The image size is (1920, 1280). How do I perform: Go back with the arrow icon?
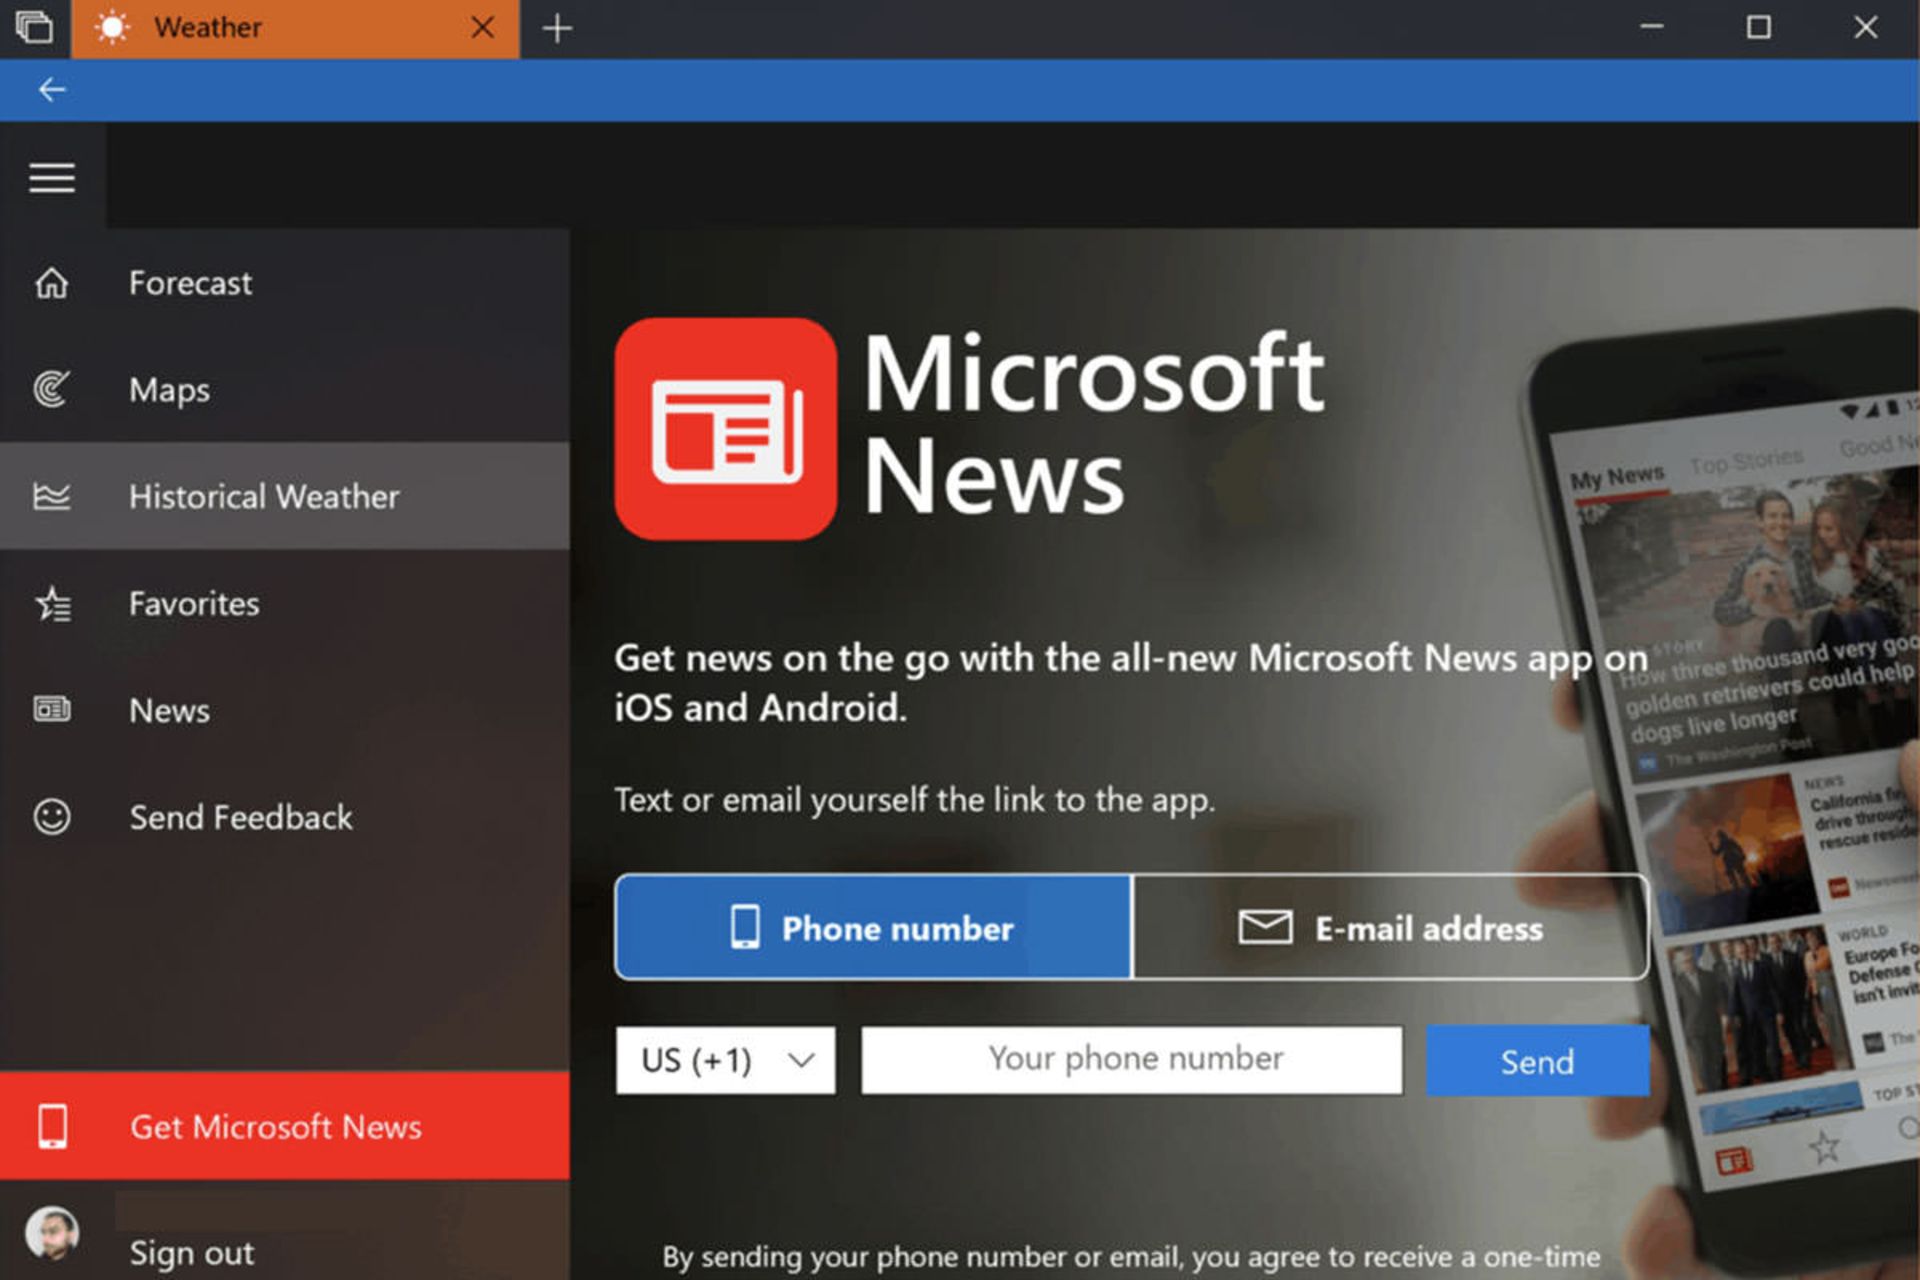tap(52, 90)
